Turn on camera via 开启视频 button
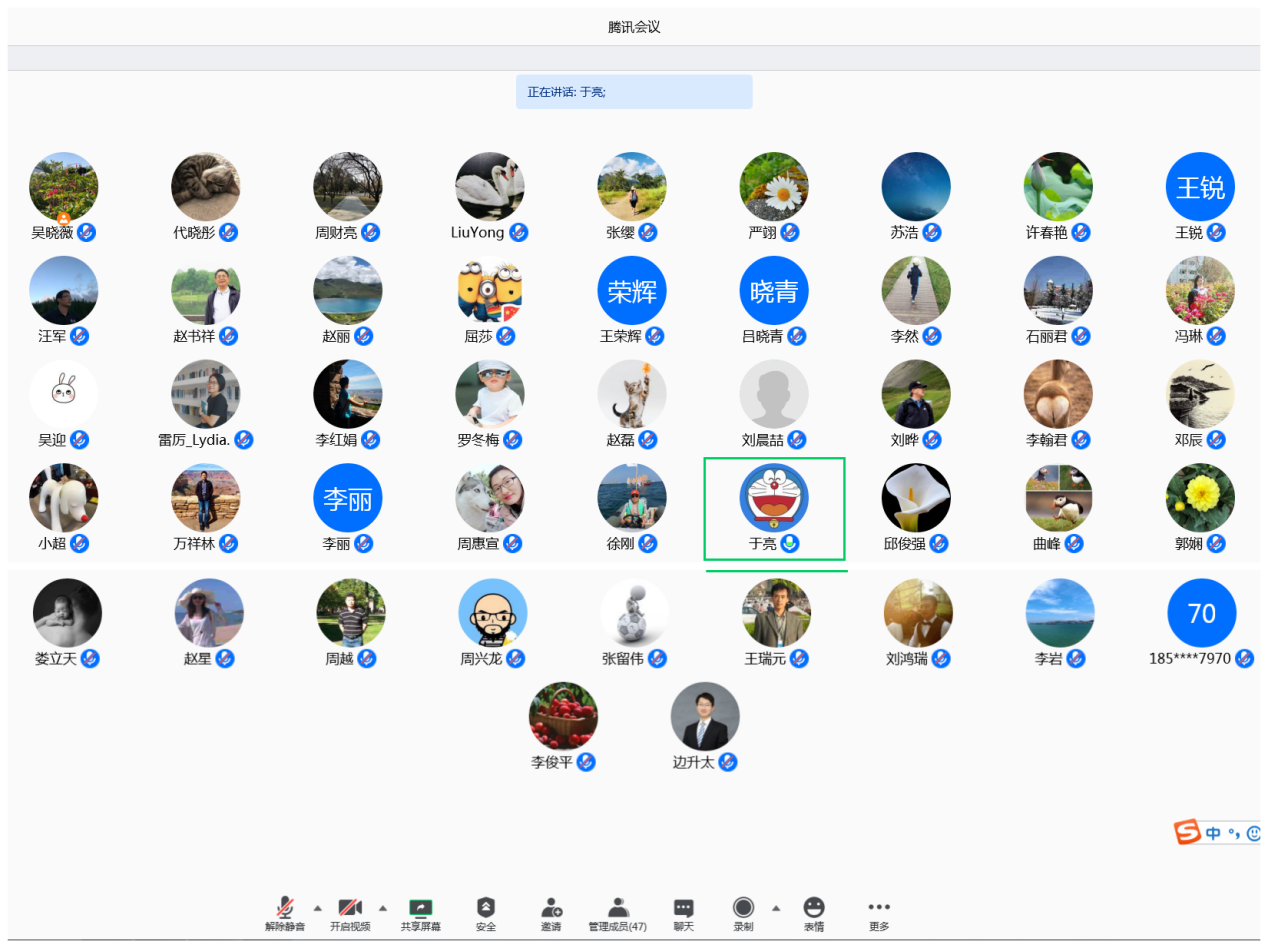Image resolution: width=1268 pixels, height=948 pixels. [x=350, y=909]
